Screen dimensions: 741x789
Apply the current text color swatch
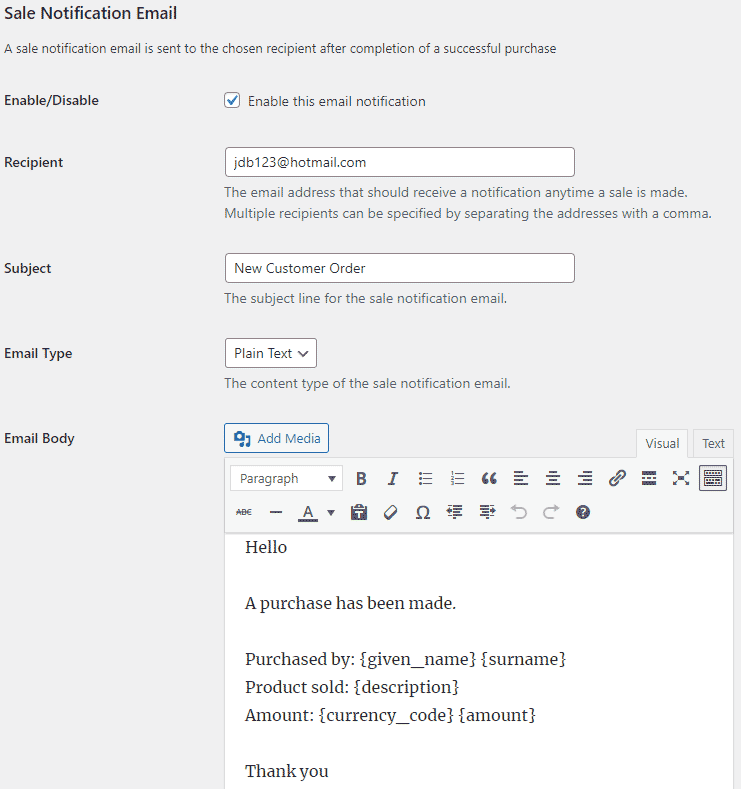coord(308,512)
